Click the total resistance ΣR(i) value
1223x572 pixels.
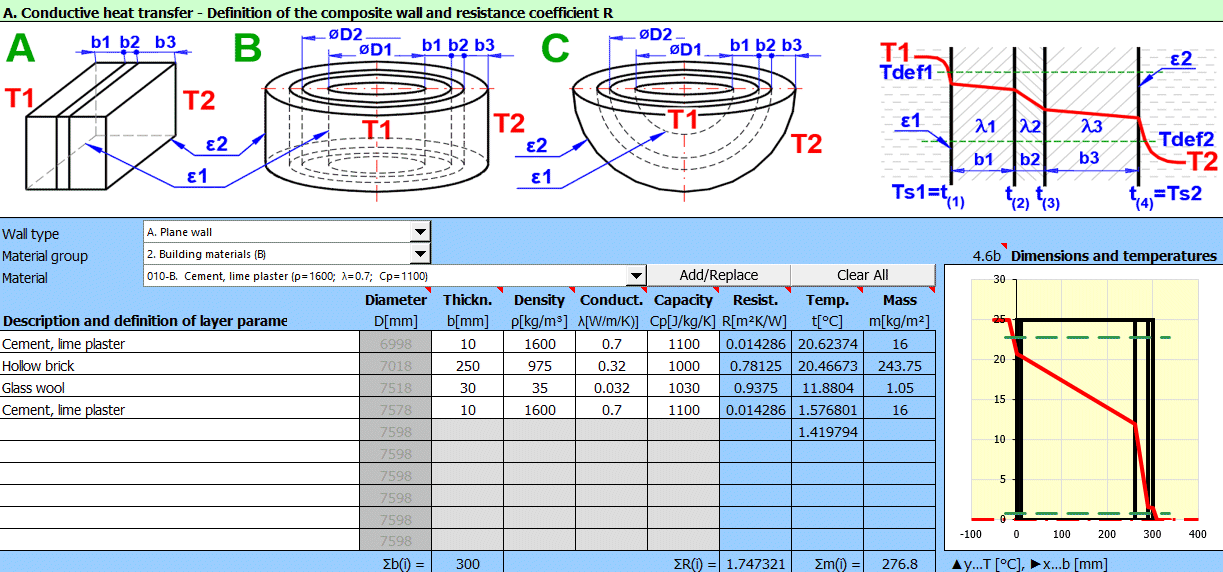pyautogui.click(x=755, y=564)
